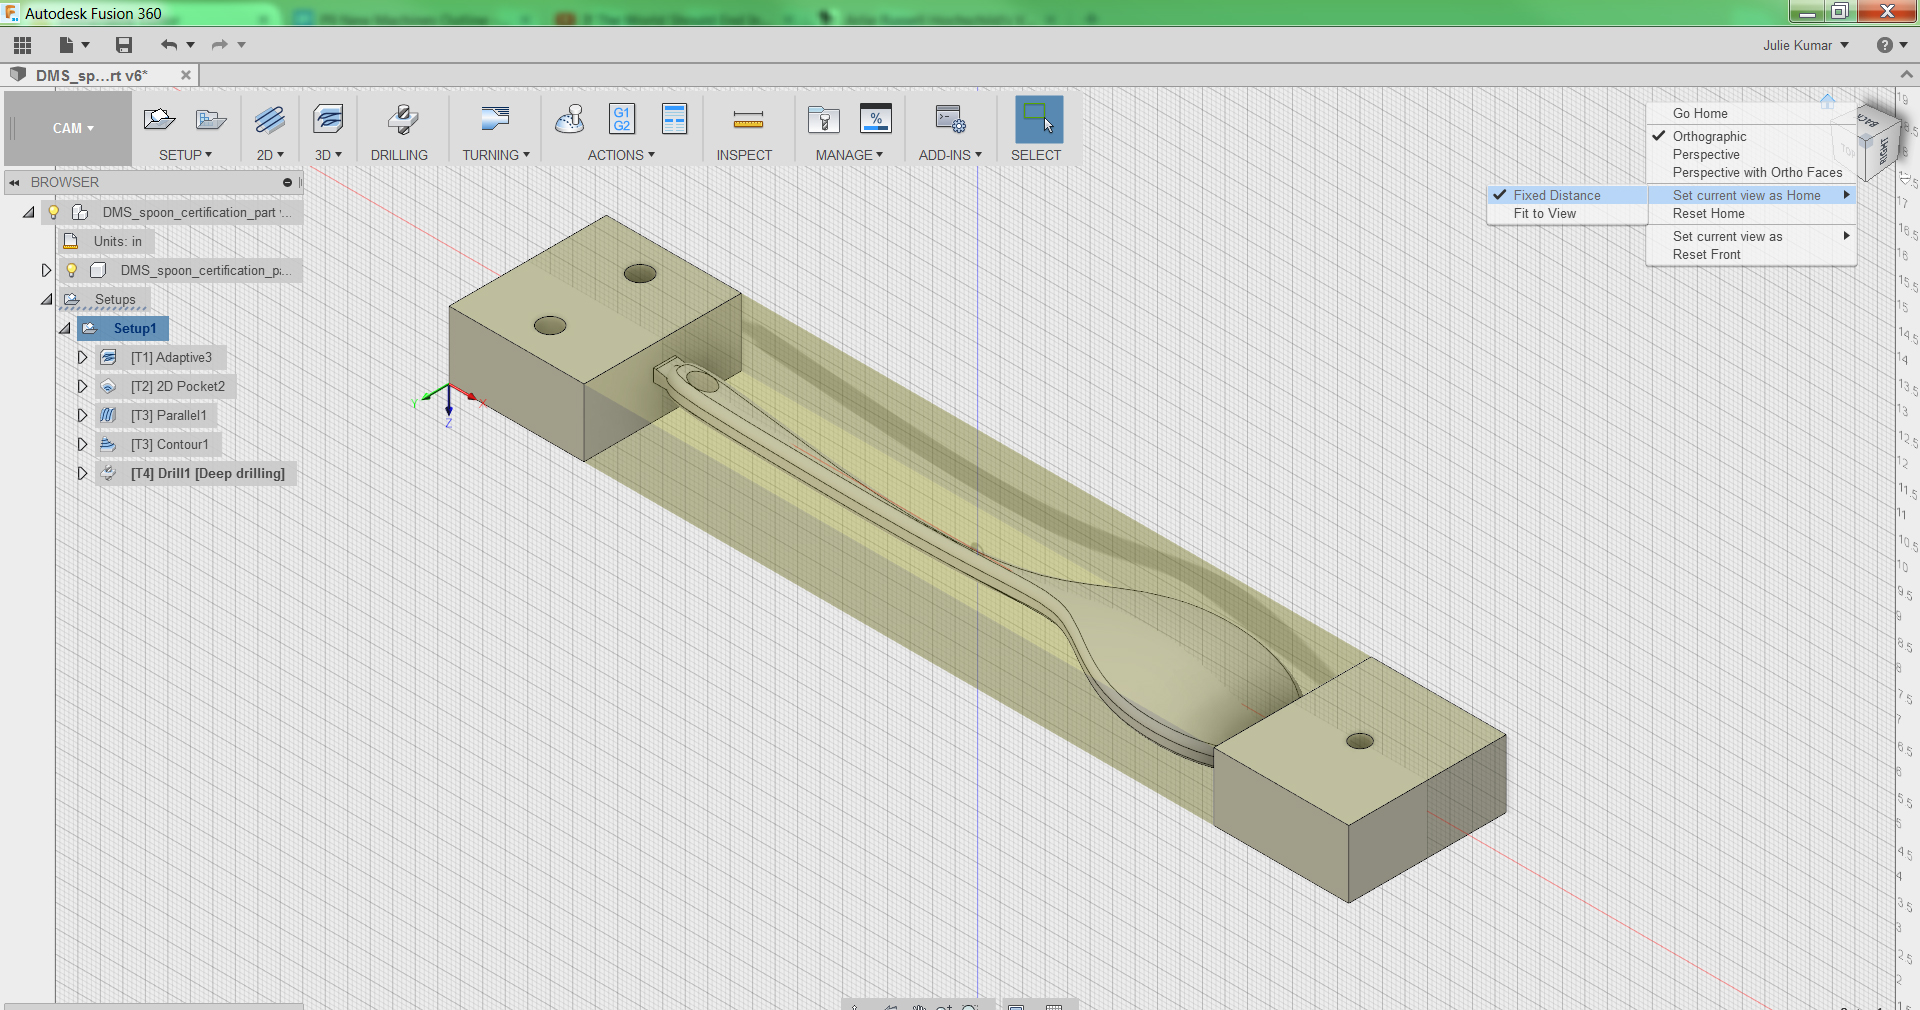Click the Help question mark icon
Image resolution: width=1920 pixels, height=1010 pixels.
click(1885, 45)
